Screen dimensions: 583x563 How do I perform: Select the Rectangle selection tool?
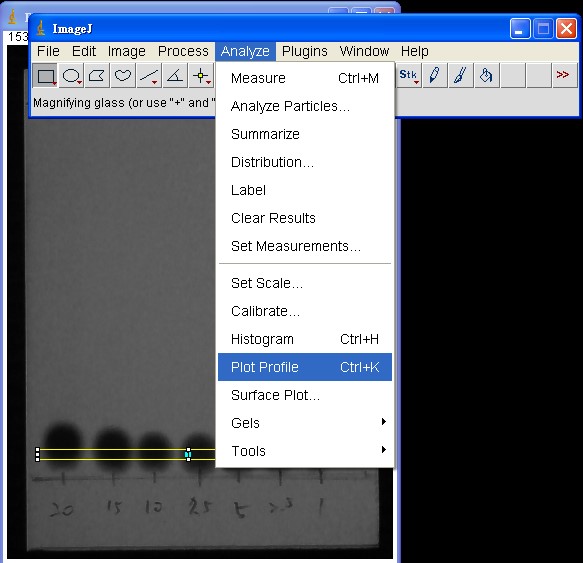click(45, 76)
